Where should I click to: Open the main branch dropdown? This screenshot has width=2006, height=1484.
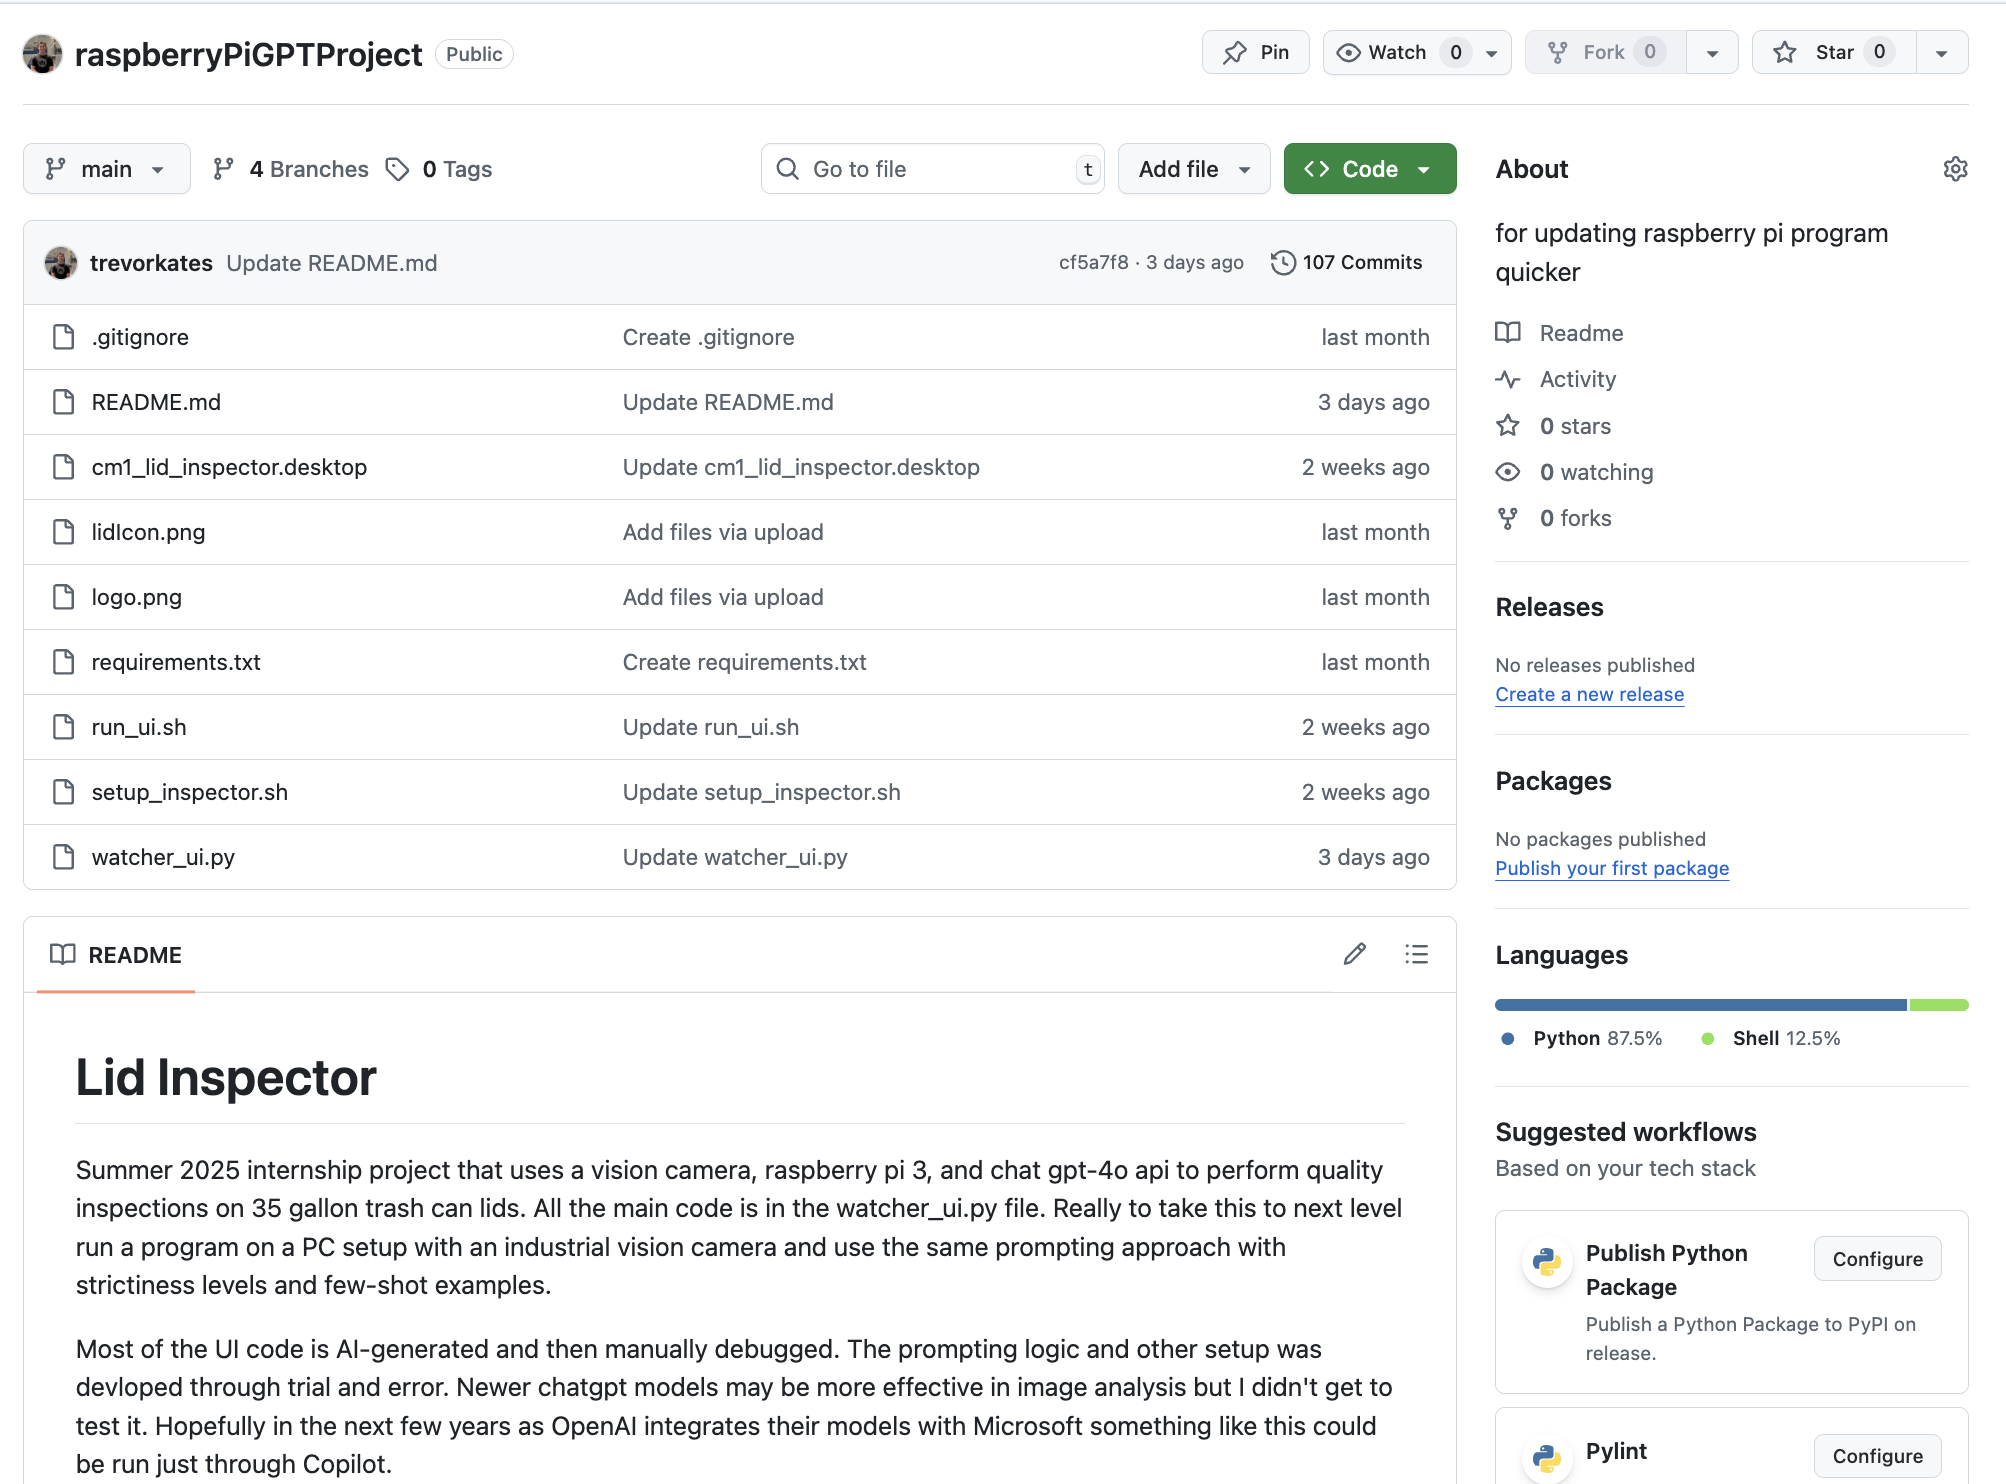106,169
